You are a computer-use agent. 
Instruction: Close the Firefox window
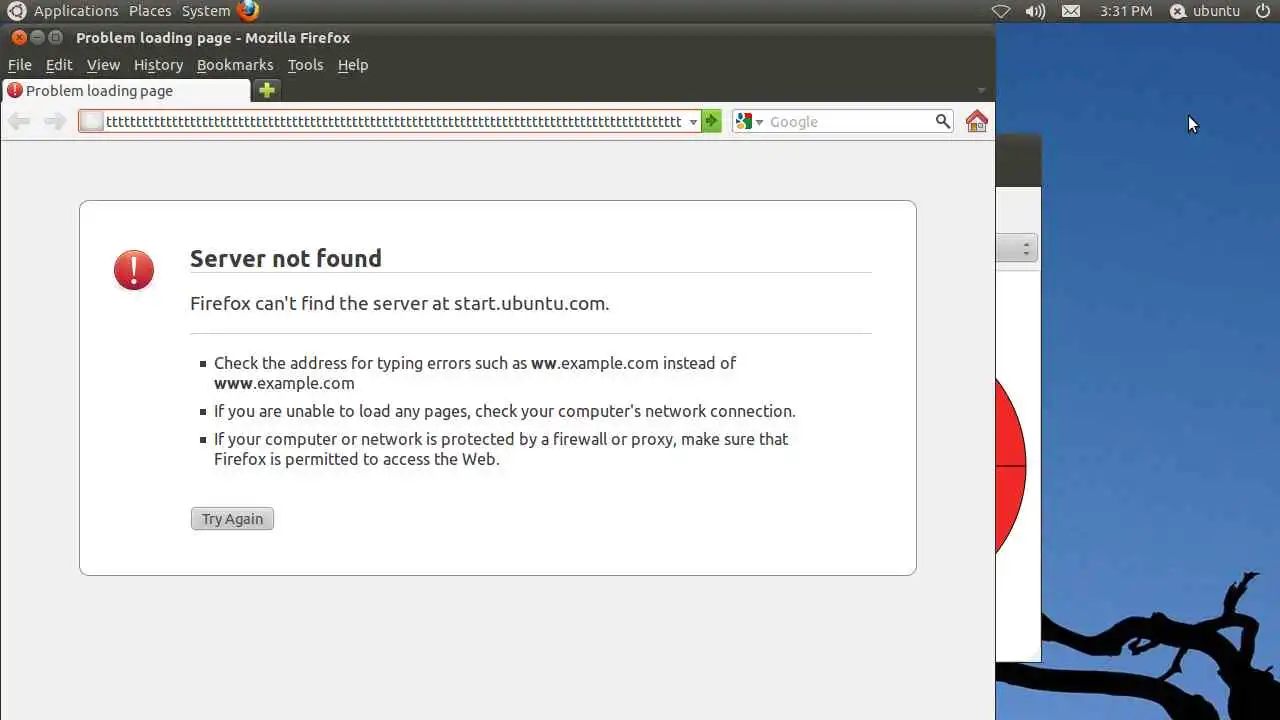[19, 38]
